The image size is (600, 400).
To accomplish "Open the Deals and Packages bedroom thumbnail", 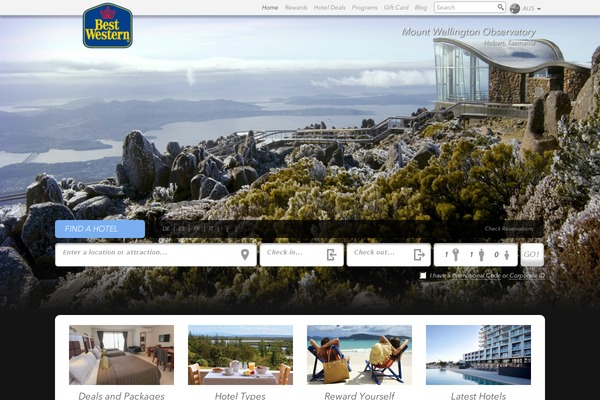I will tap(121, 355).
